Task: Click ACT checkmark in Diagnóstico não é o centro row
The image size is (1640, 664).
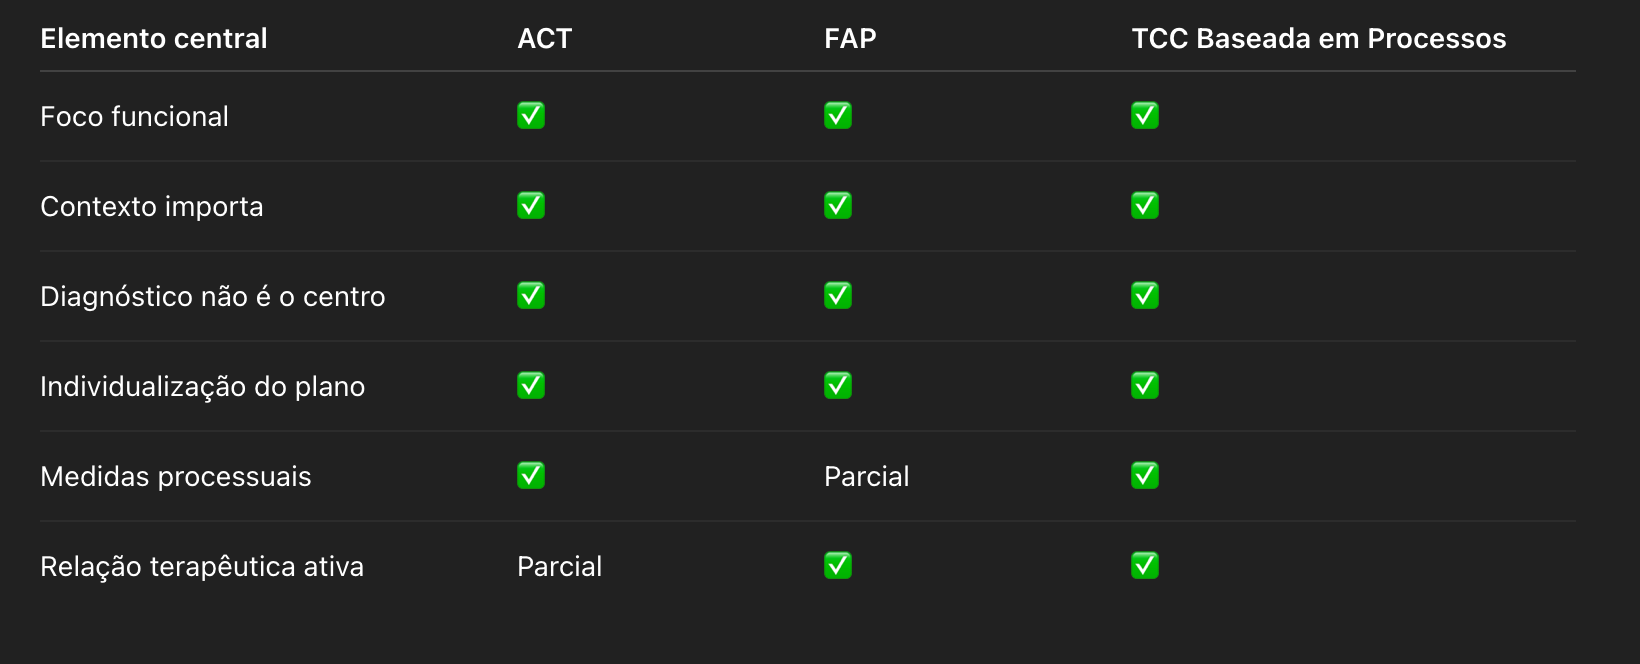Action: point(531,296)
